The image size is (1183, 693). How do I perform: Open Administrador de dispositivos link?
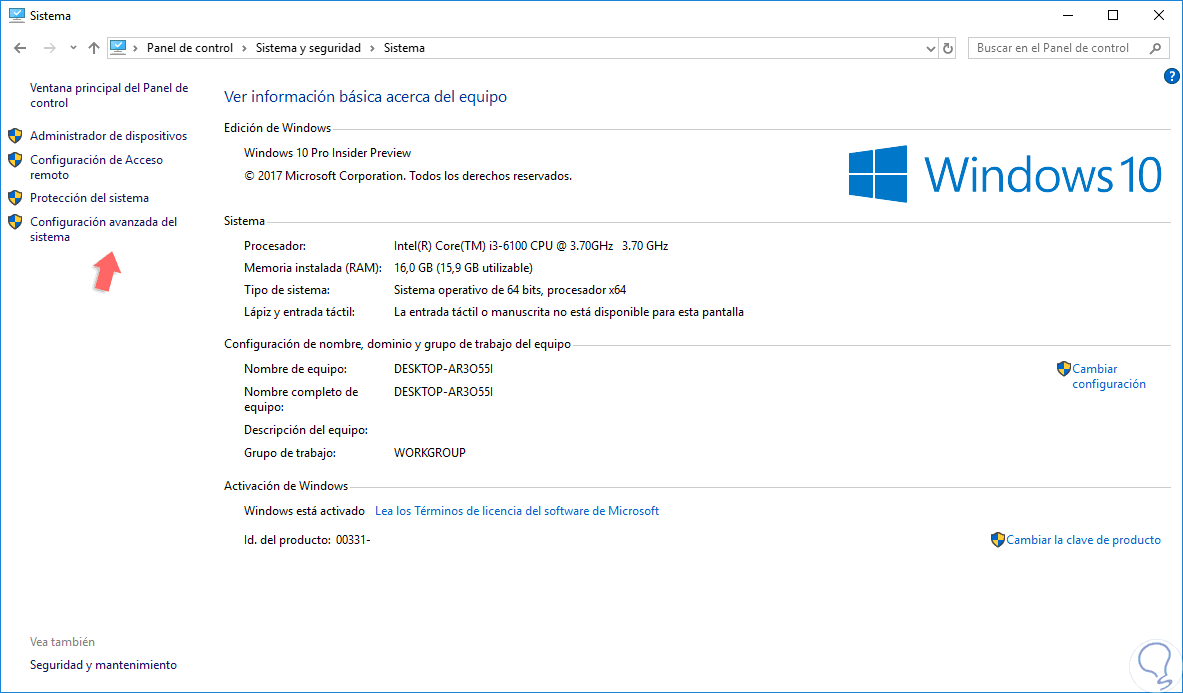109,136
